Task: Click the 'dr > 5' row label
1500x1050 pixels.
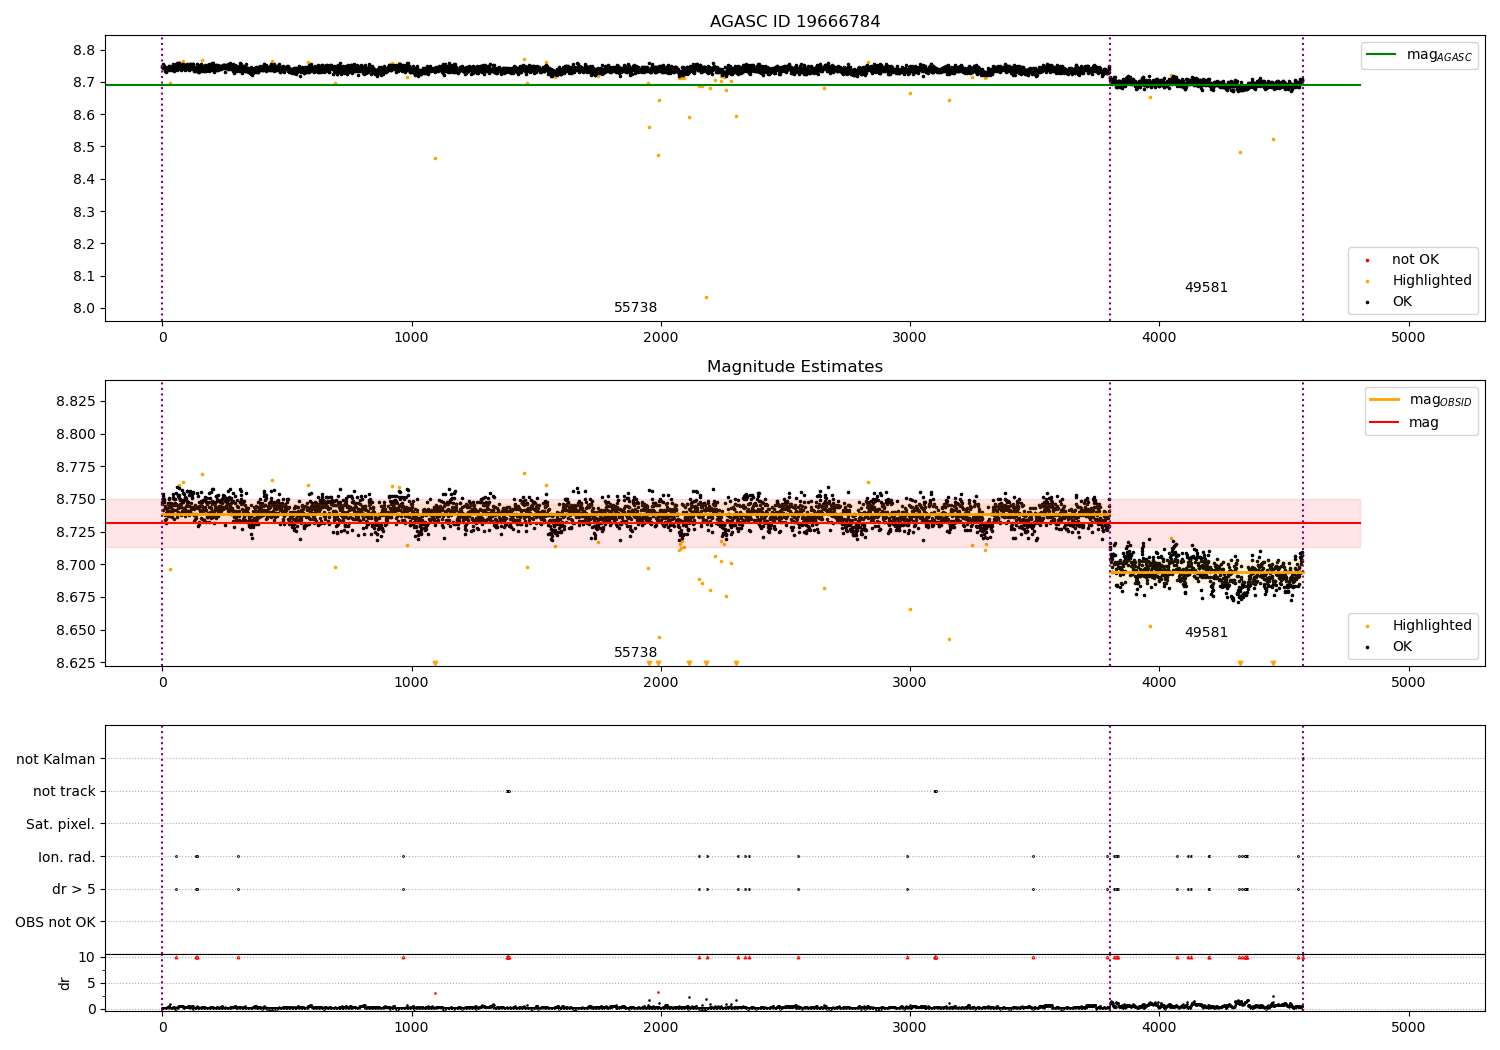Action: tap(74, 890)
